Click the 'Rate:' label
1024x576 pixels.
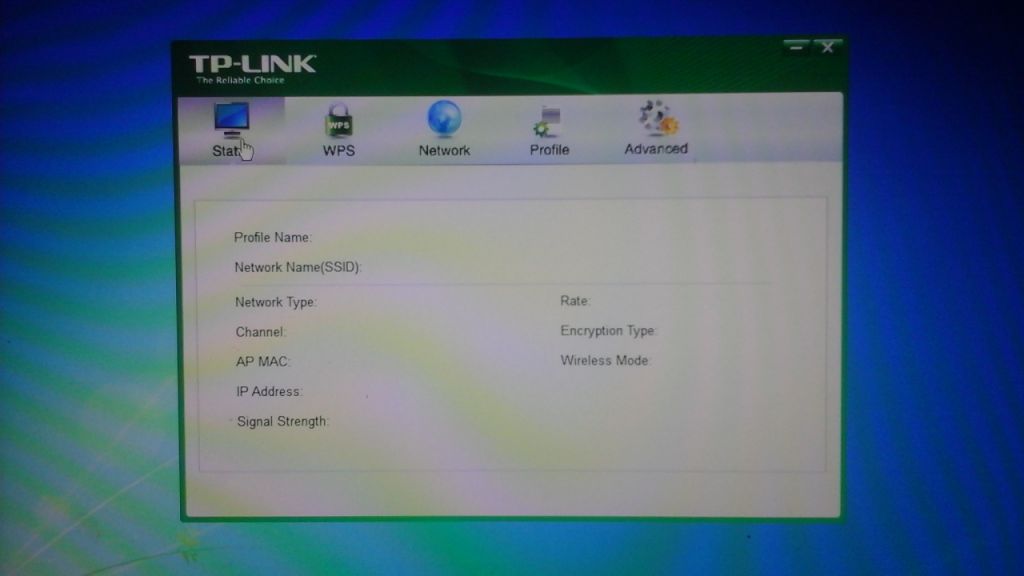pos(575,301)
